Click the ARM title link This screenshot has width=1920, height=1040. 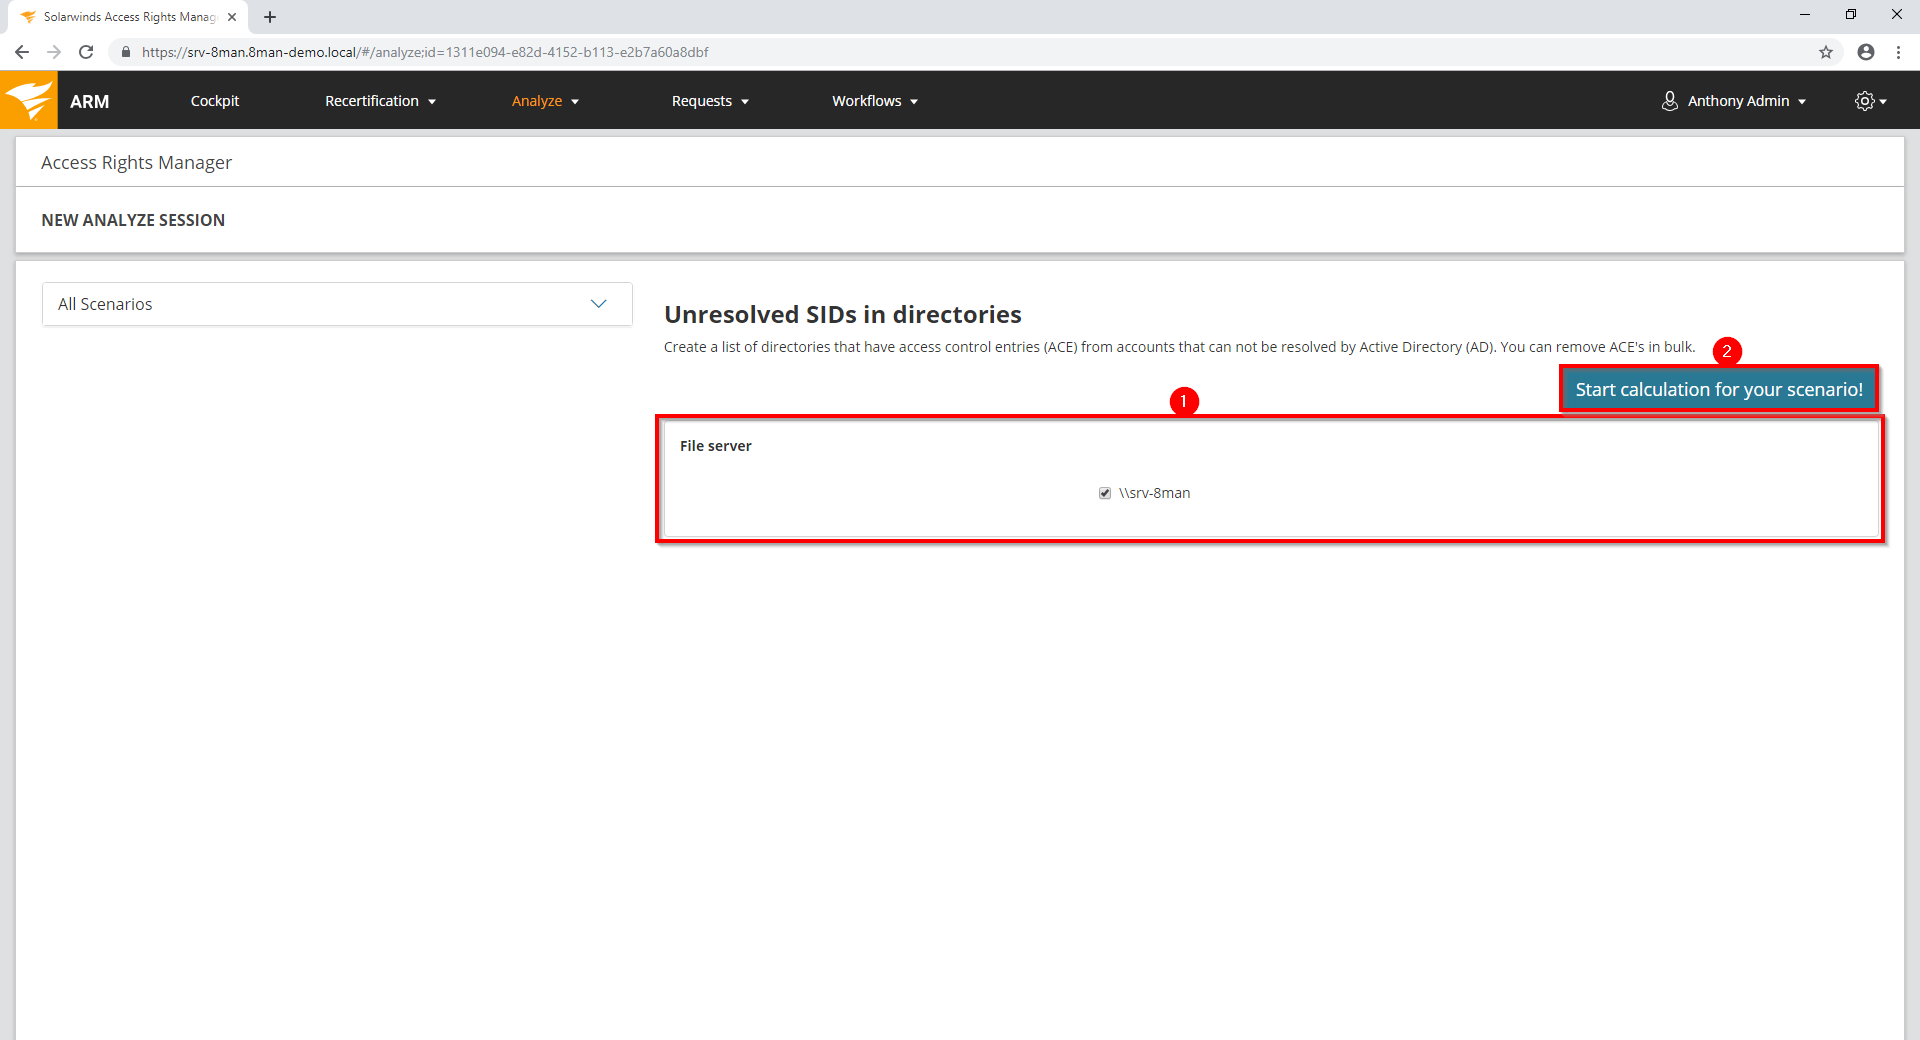[x=89, y=101]
